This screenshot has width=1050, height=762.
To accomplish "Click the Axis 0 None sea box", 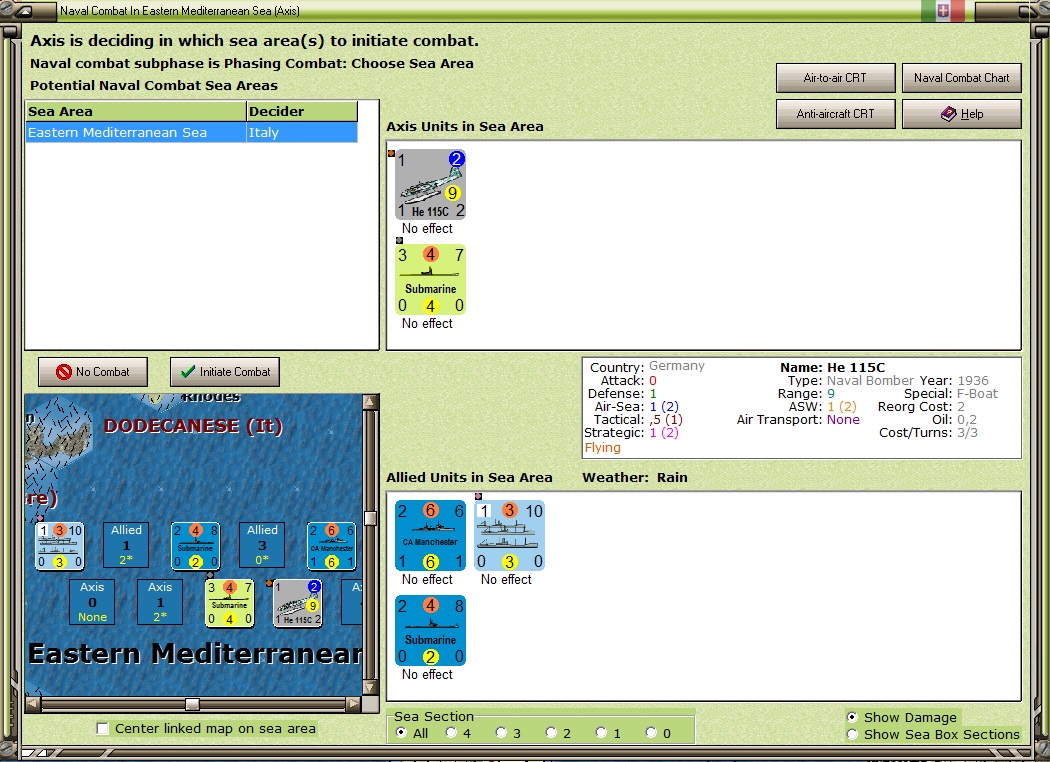I will click(x=92, y=602).
